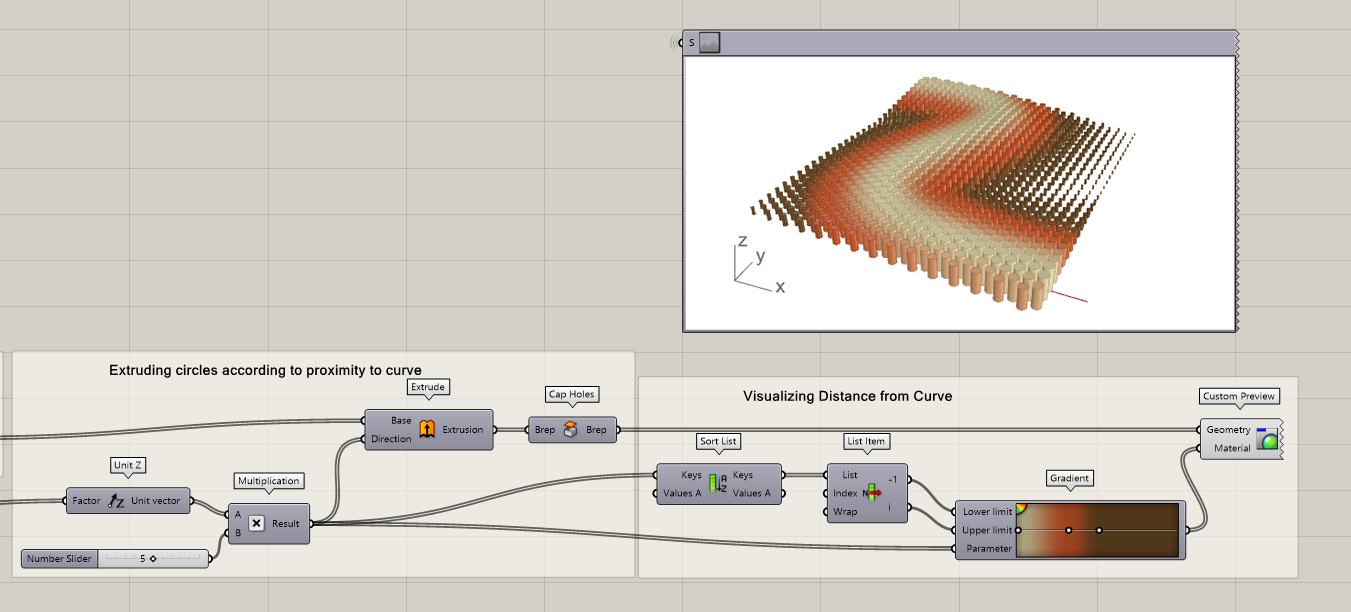Viewport: 1351px width, 612px height.
Task: Click the Values A input of Sort List
Action: click(683, 493)
